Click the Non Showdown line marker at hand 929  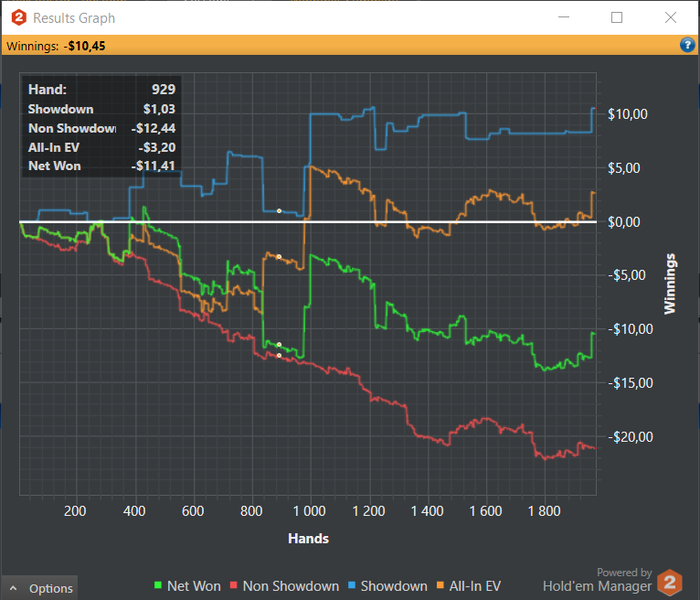click(279, 355)
